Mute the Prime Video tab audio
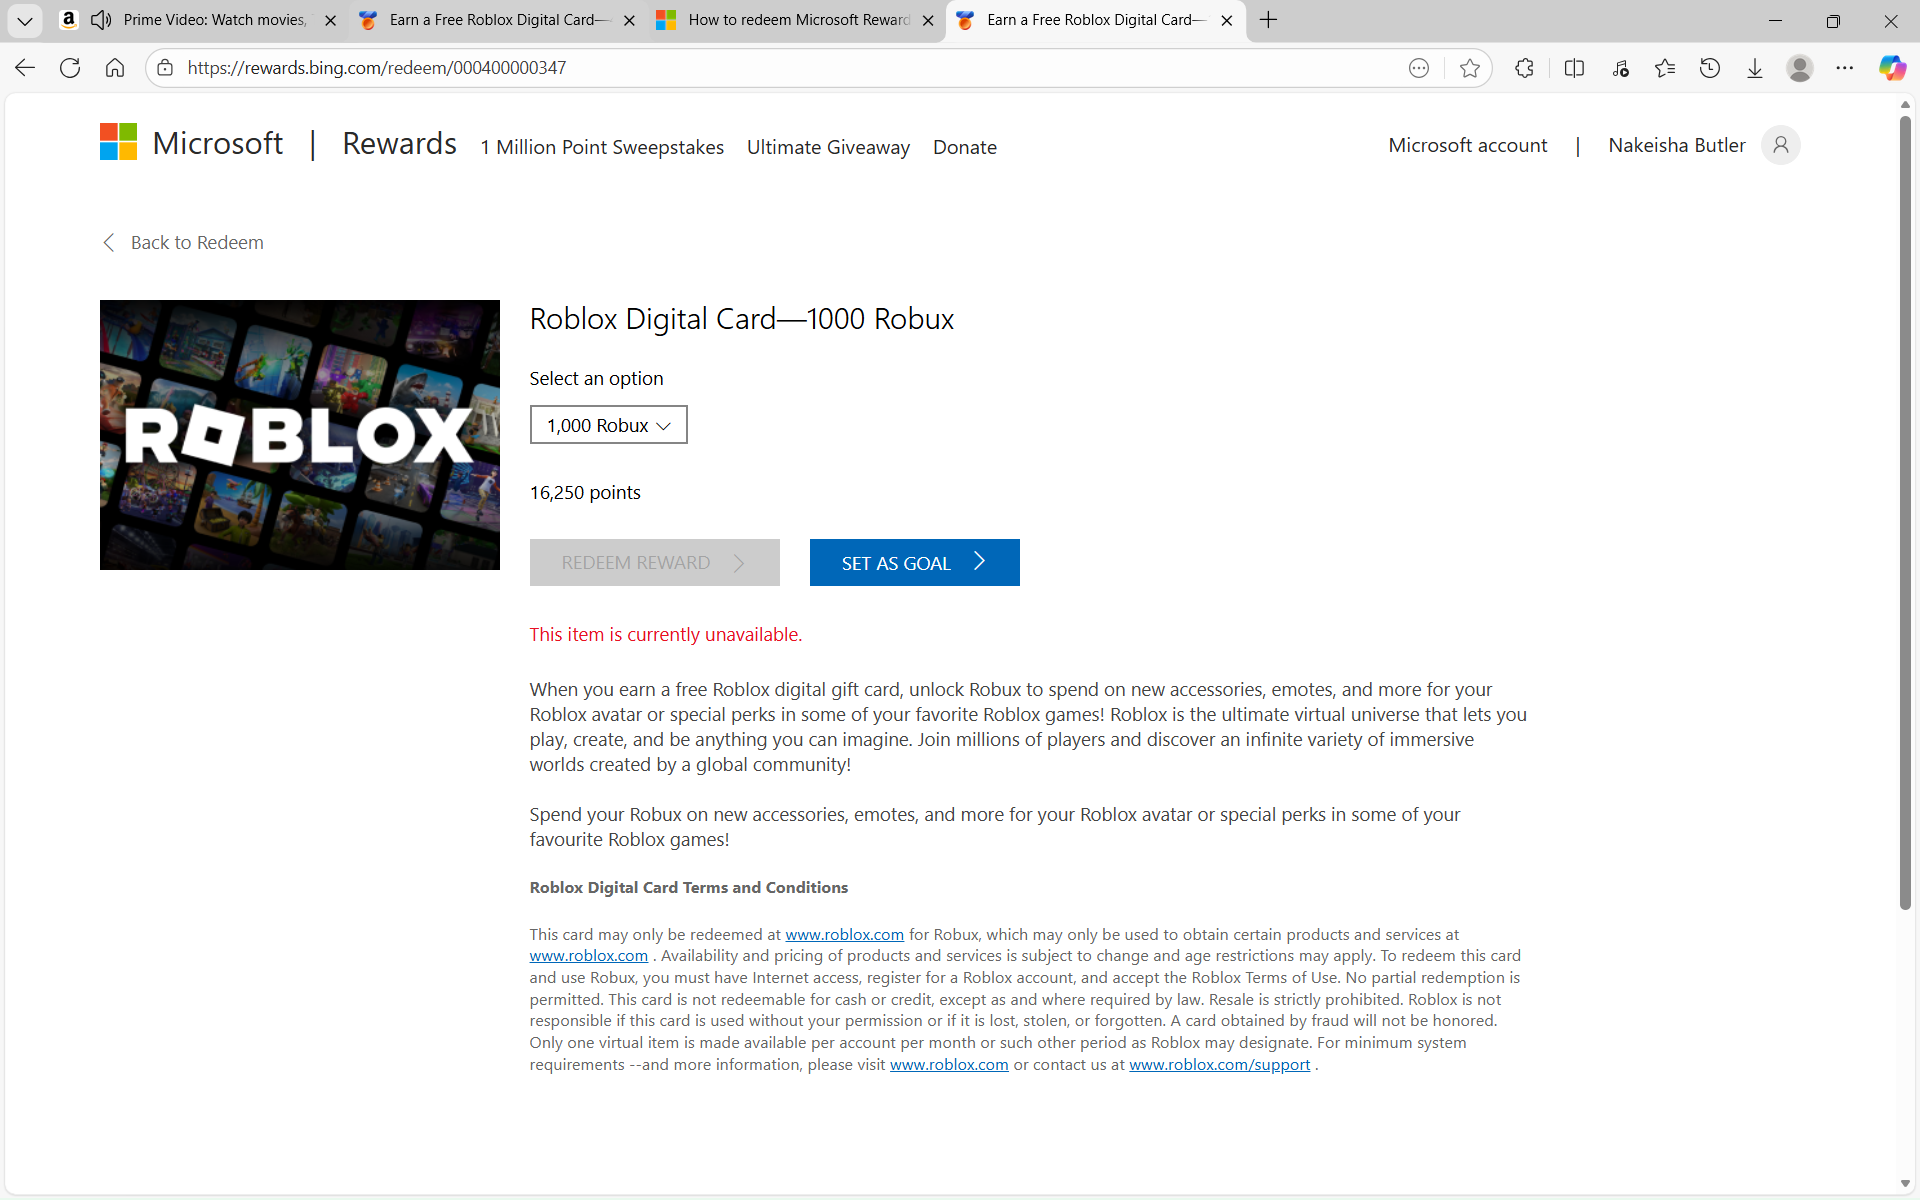 coord(101,20)
